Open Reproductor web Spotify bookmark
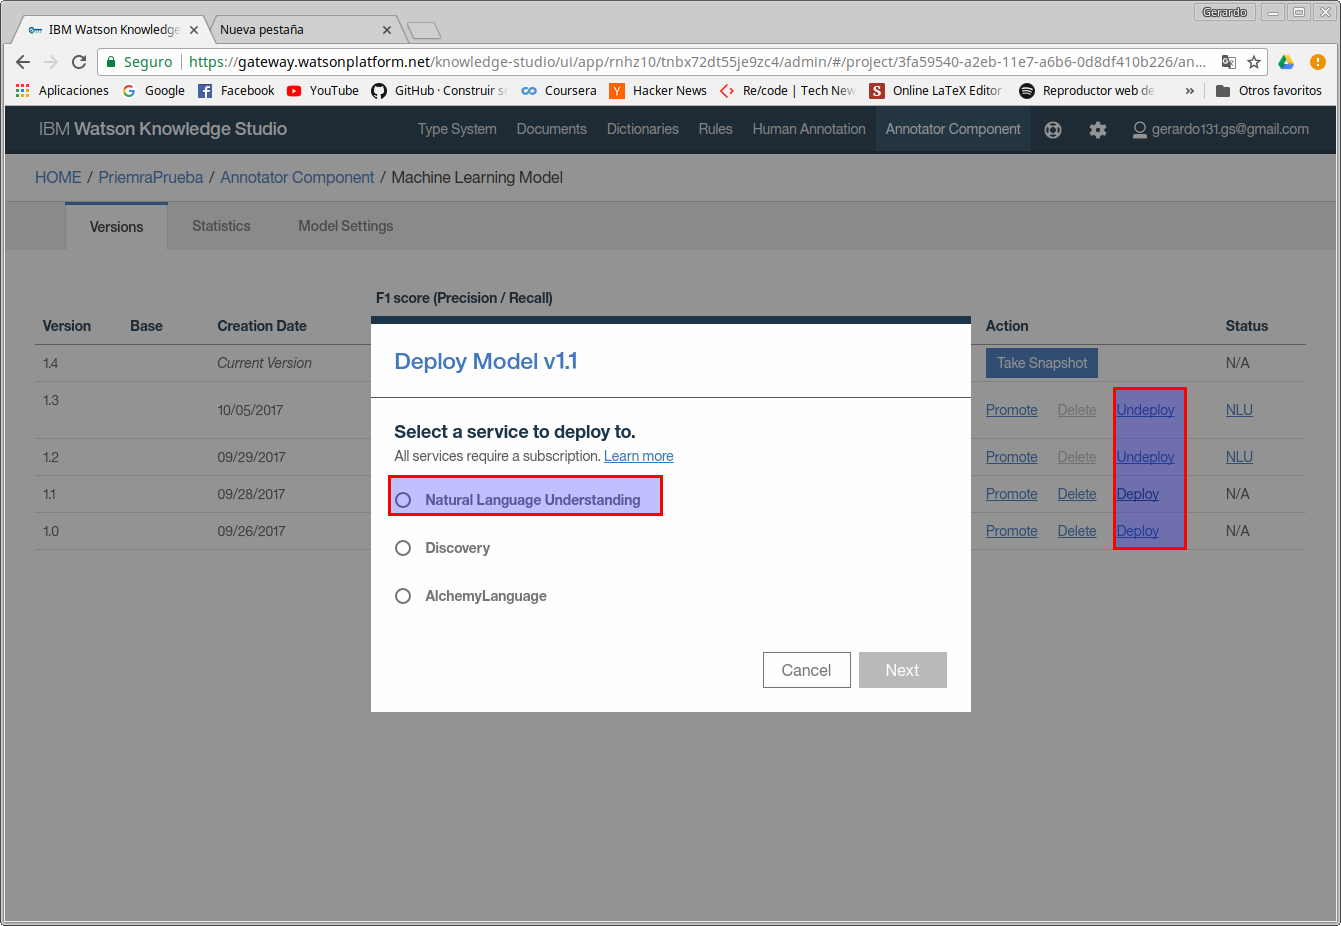This screenshot has width=1341, height=926. point(1087,91)
